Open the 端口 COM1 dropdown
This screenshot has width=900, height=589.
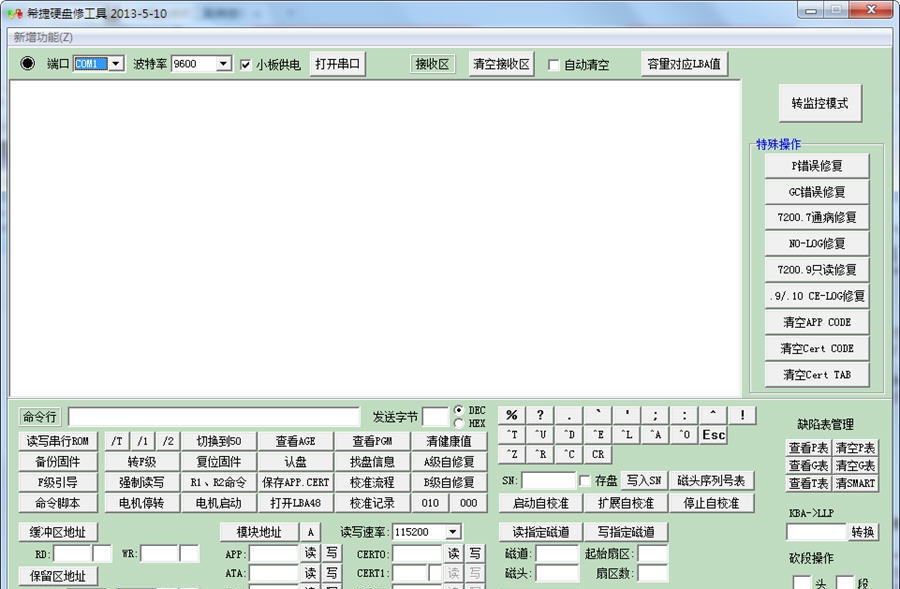[115, 64]
